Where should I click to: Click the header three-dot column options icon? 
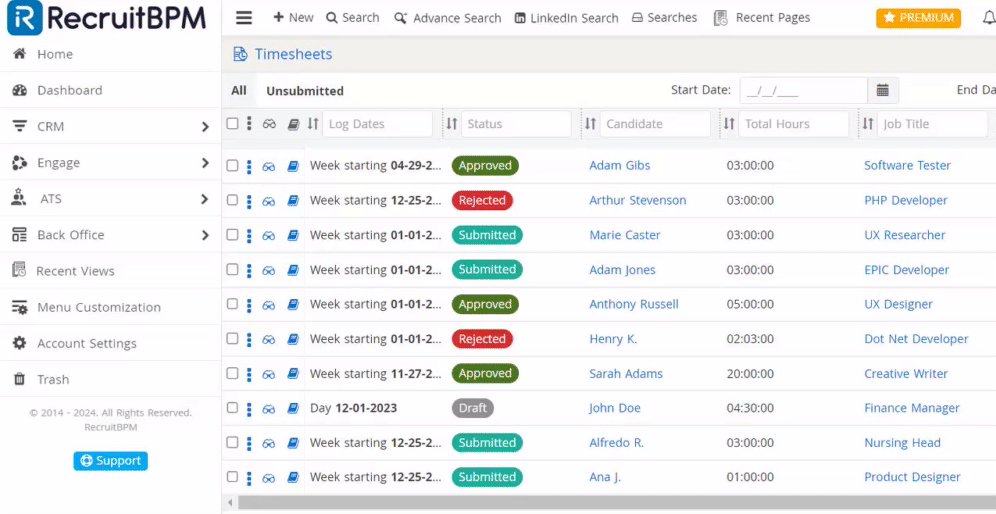tap(249, 124)
